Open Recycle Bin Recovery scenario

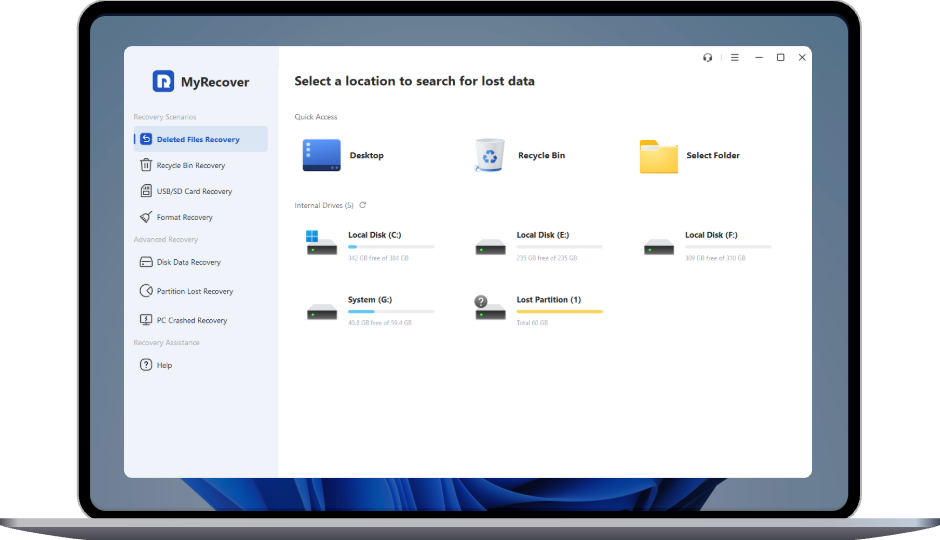pos(190,165)
